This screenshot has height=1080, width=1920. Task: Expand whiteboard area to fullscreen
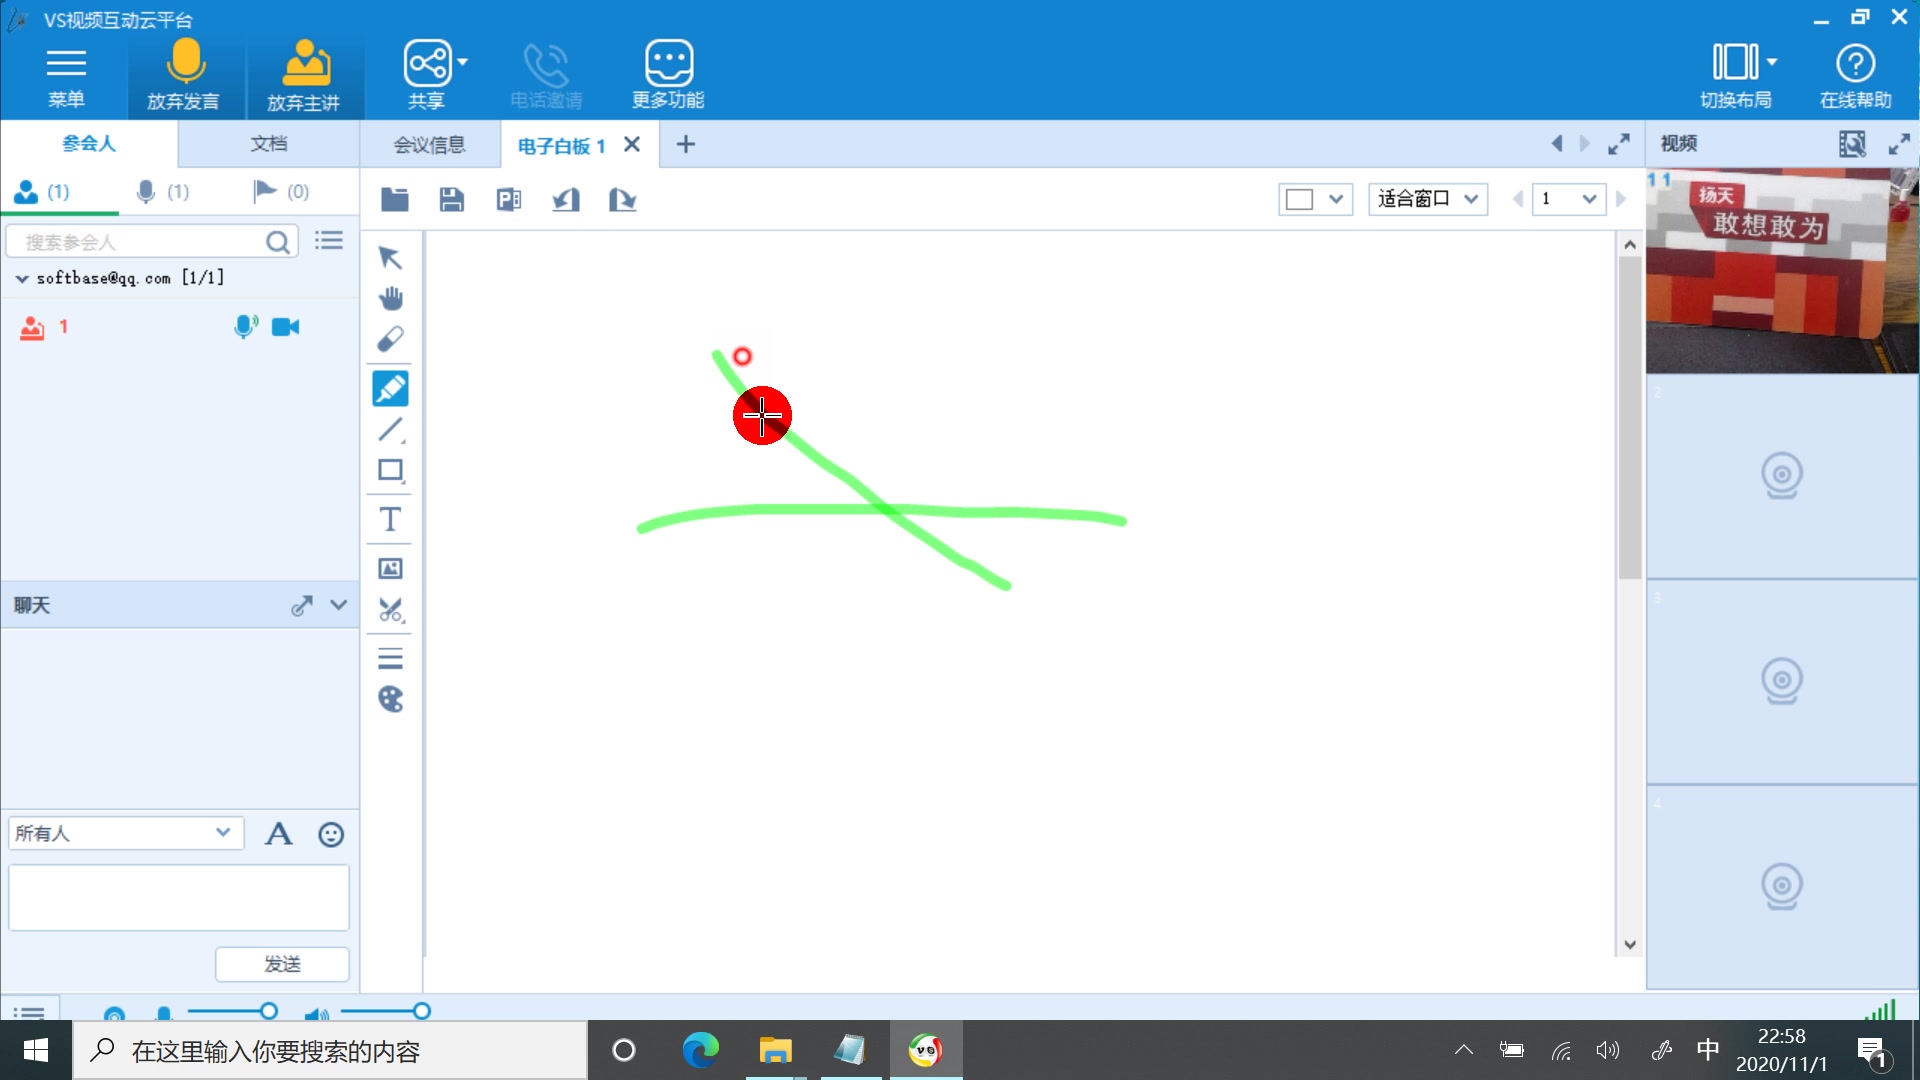click(x=1619, y=144)
